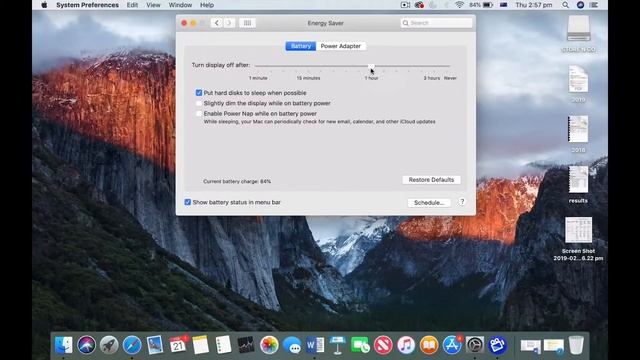The width and height of the screenshot is (640, 360).
Task: Enable Slightly dim the display on battery
Action: click(x=199, y=103)
